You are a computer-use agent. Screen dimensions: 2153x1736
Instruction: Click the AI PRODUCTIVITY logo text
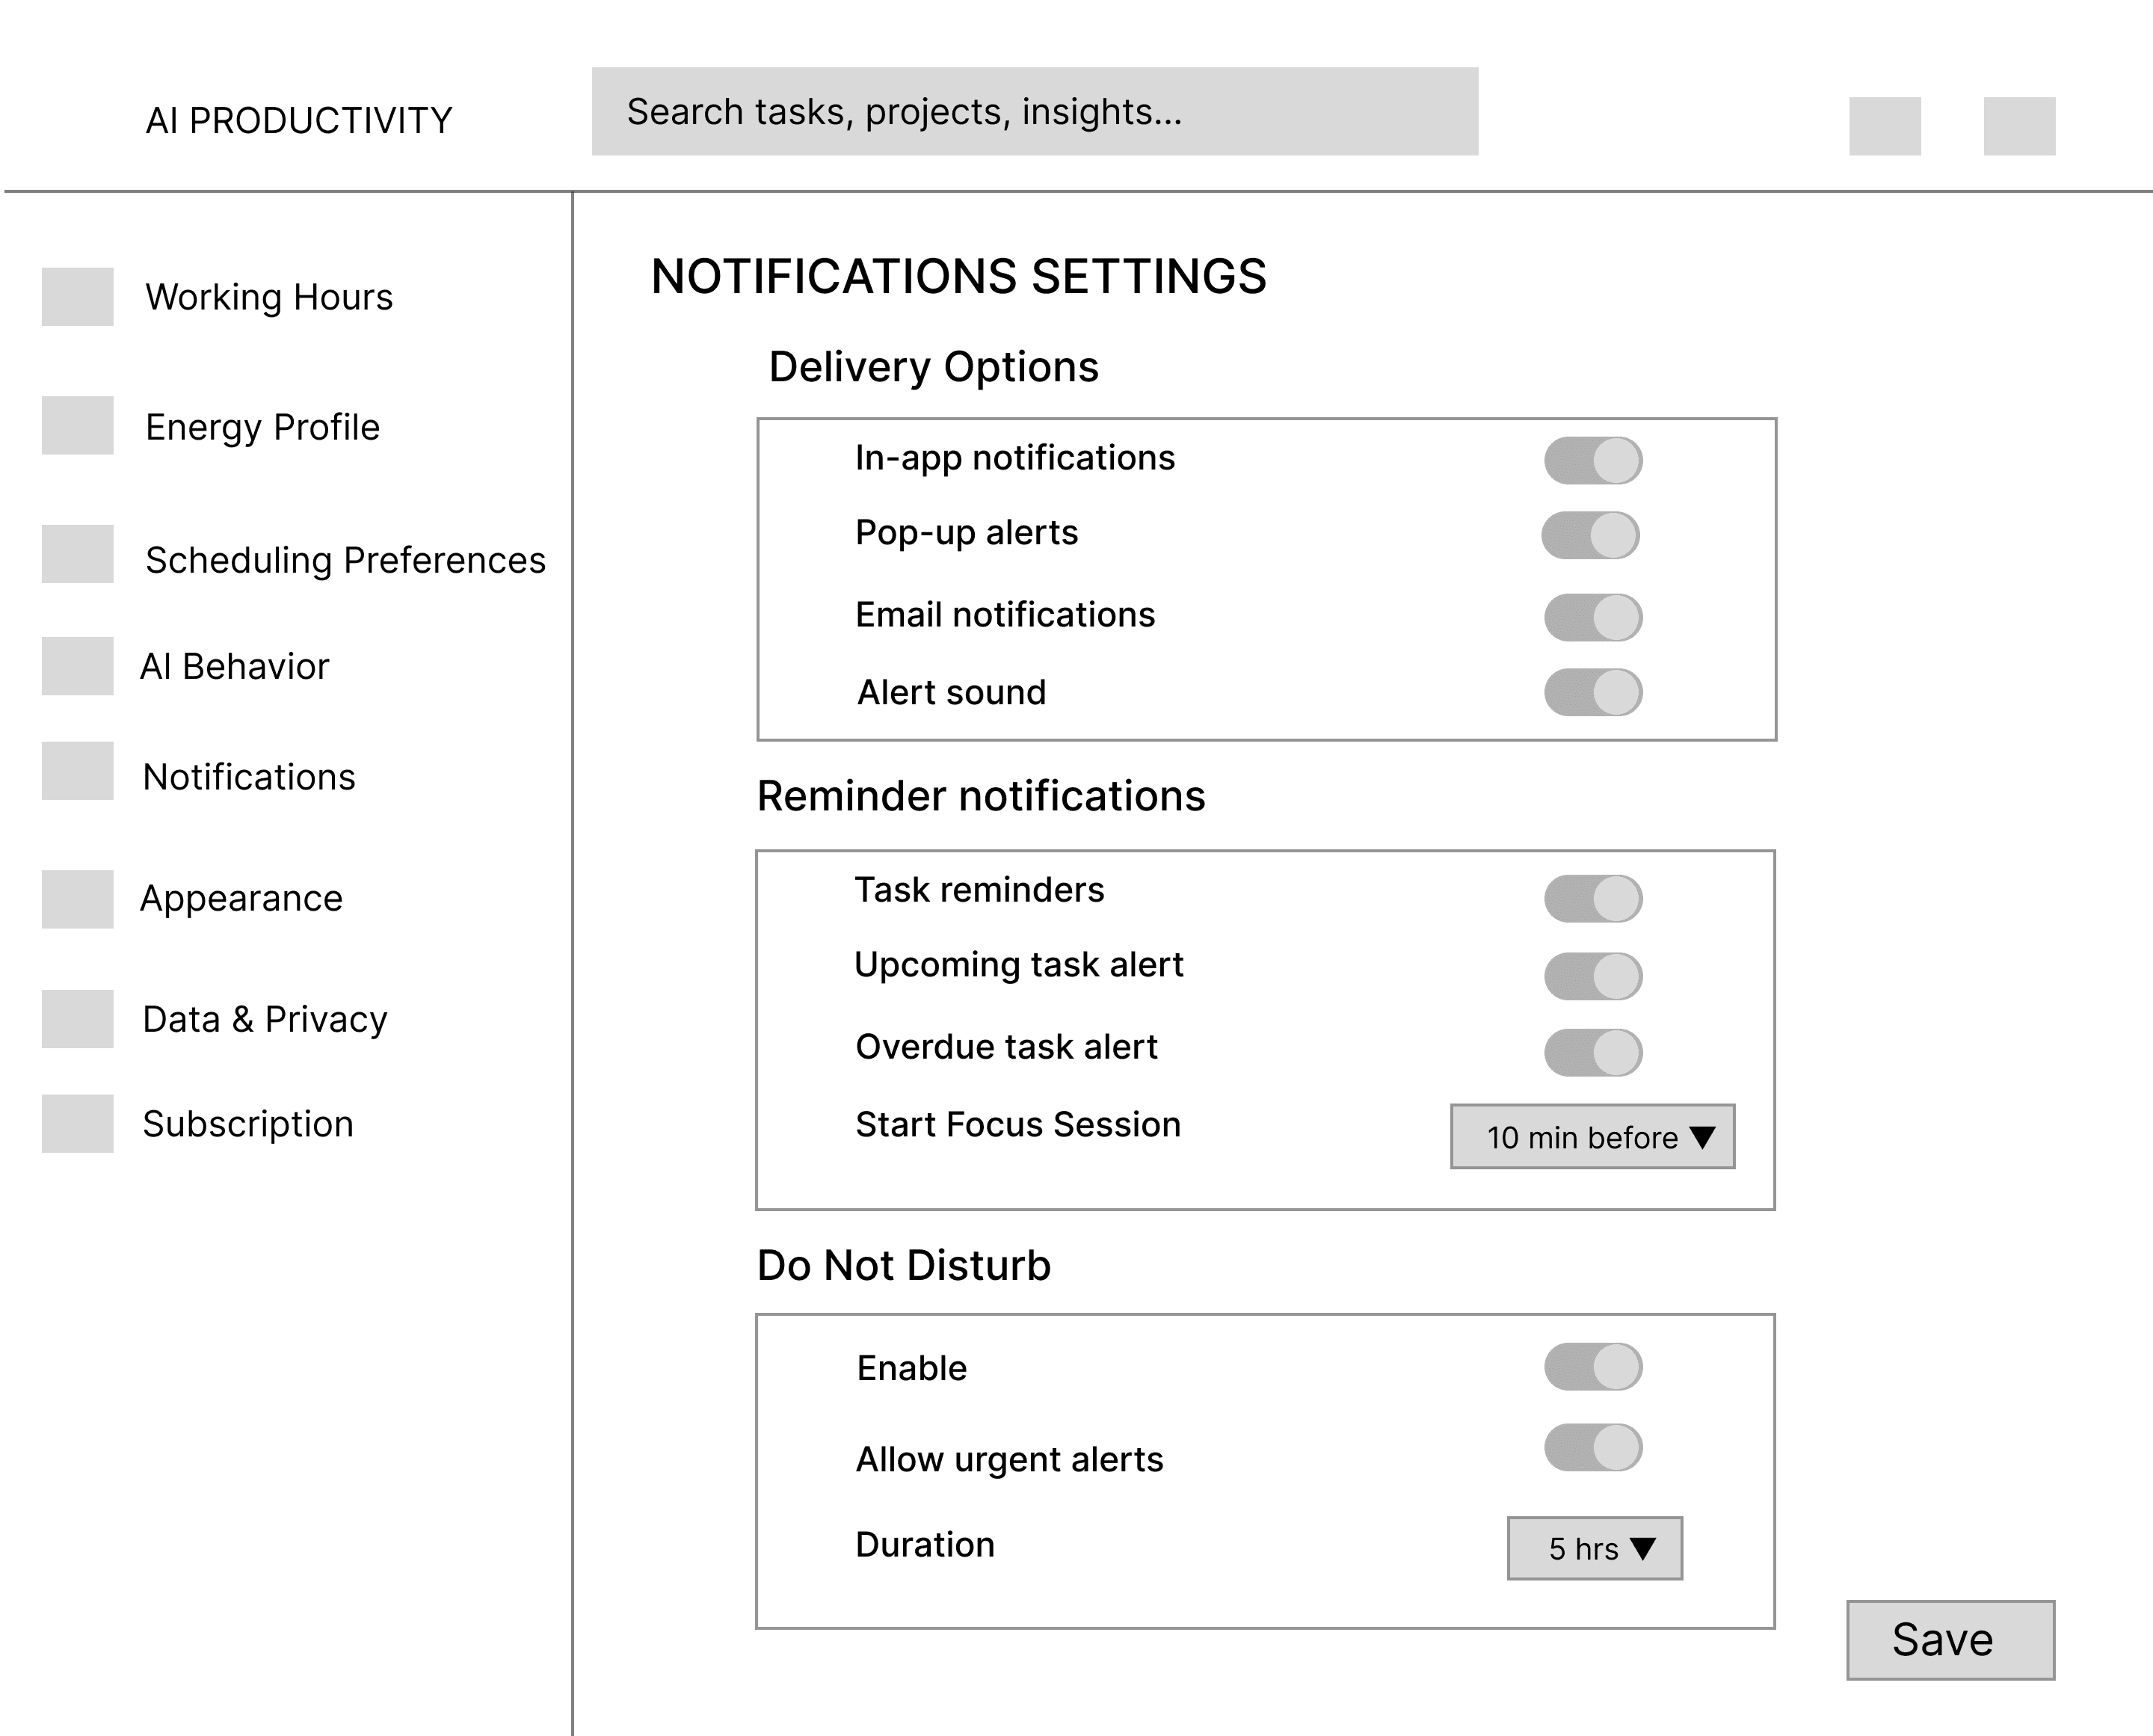pos(299,121)
